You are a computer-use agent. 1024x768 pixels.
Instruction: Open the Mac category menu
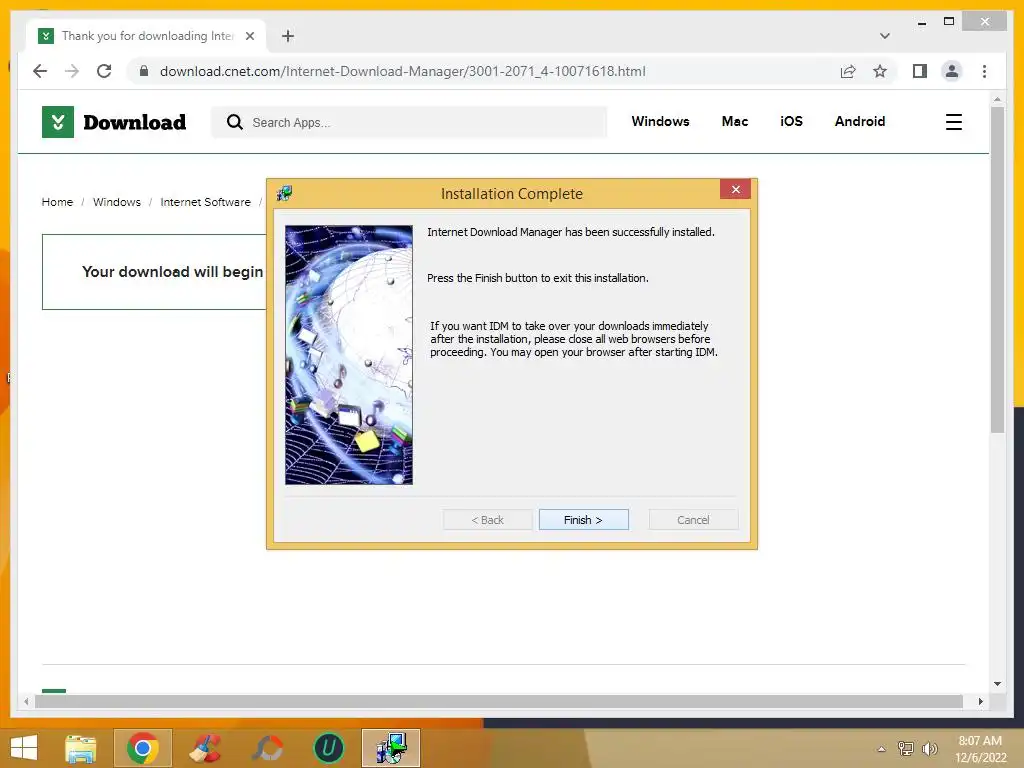pyautogui.click(x=735, y=121)
